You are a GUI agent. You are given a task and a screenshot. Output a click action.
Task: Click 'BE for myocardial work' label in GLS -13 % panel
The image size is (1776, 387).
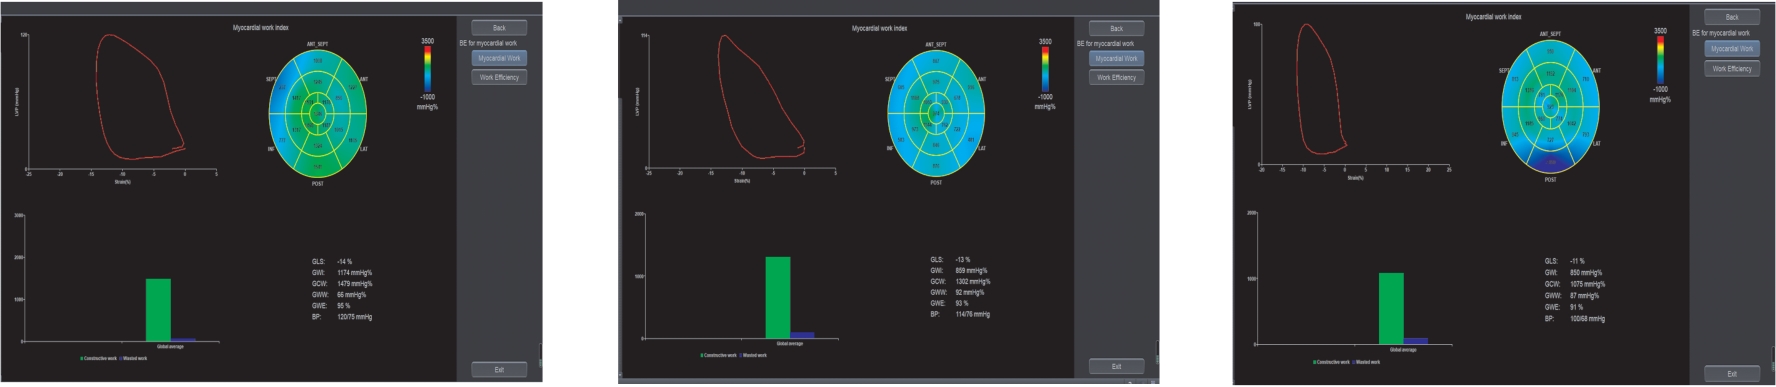pos(1105,44)
